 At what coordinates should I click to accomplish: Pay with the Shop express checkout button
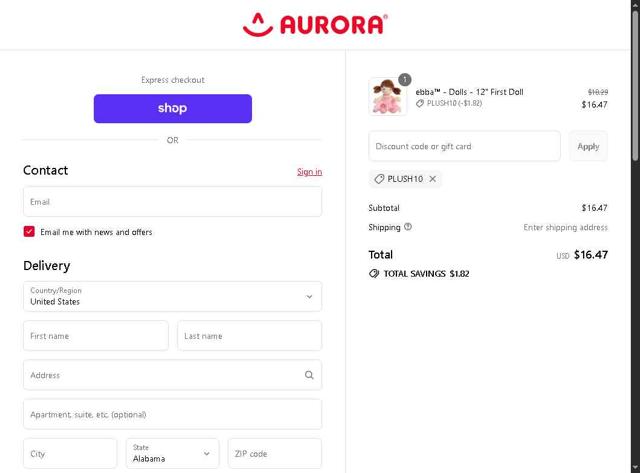173,109
